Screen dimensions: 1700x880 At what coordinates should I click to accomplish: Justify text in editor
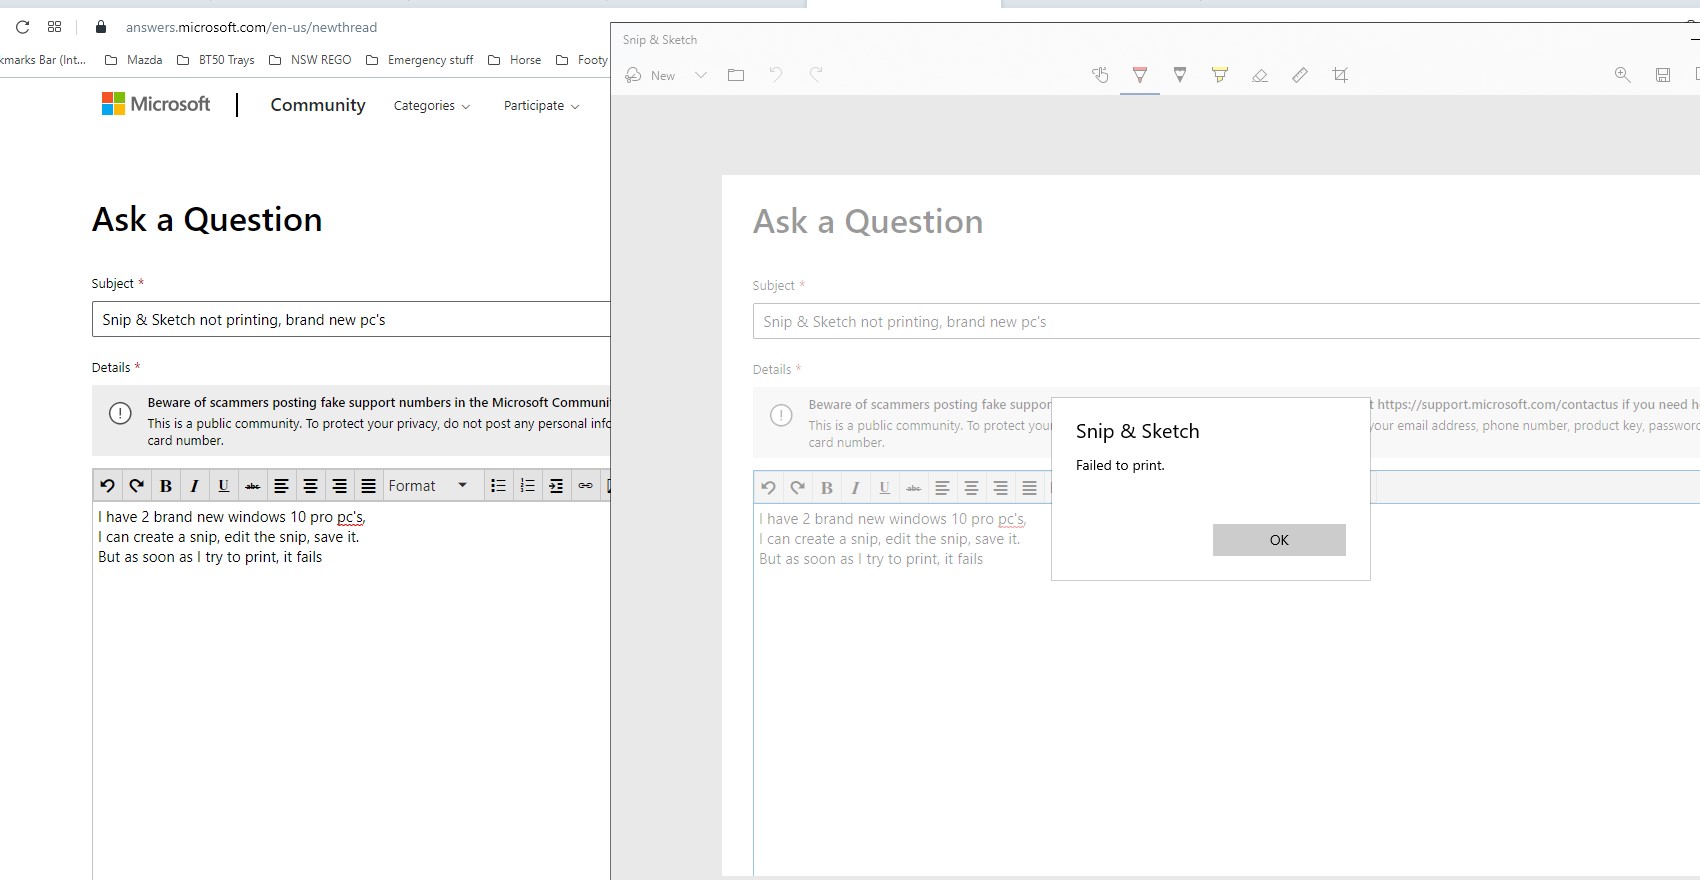click(369, 486)
